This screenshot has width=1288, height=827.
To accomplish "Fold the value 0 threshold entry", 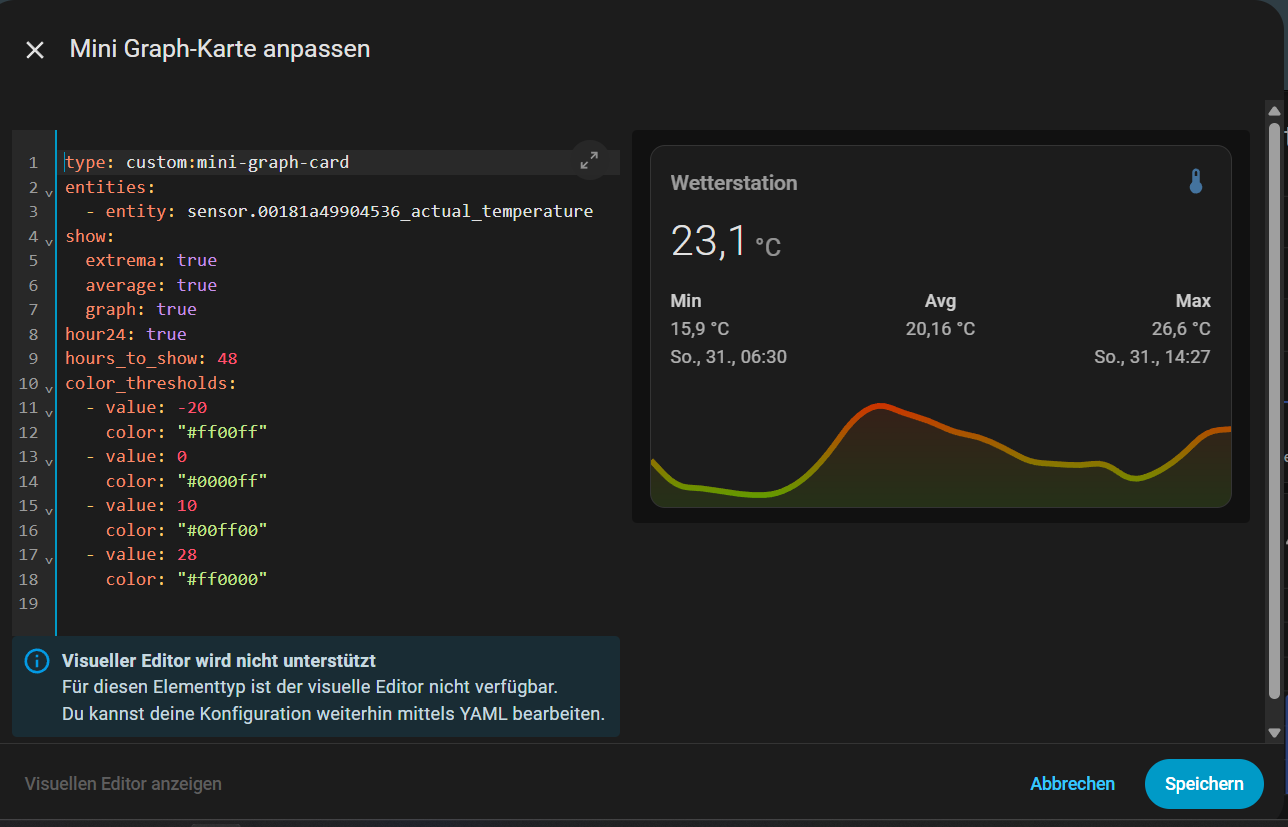I will pyautogui.click(x=50, y=460).
